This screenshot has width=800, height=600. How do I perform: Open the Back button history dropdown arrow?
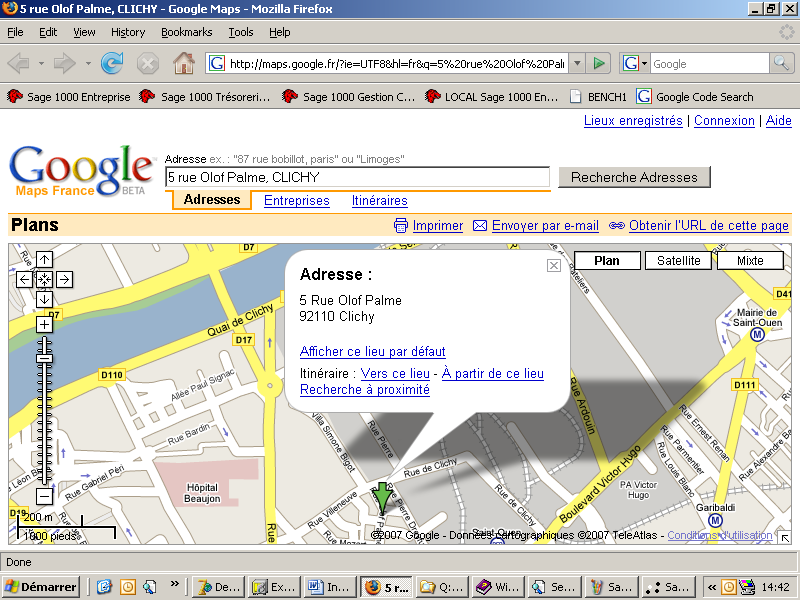(41, 64)
